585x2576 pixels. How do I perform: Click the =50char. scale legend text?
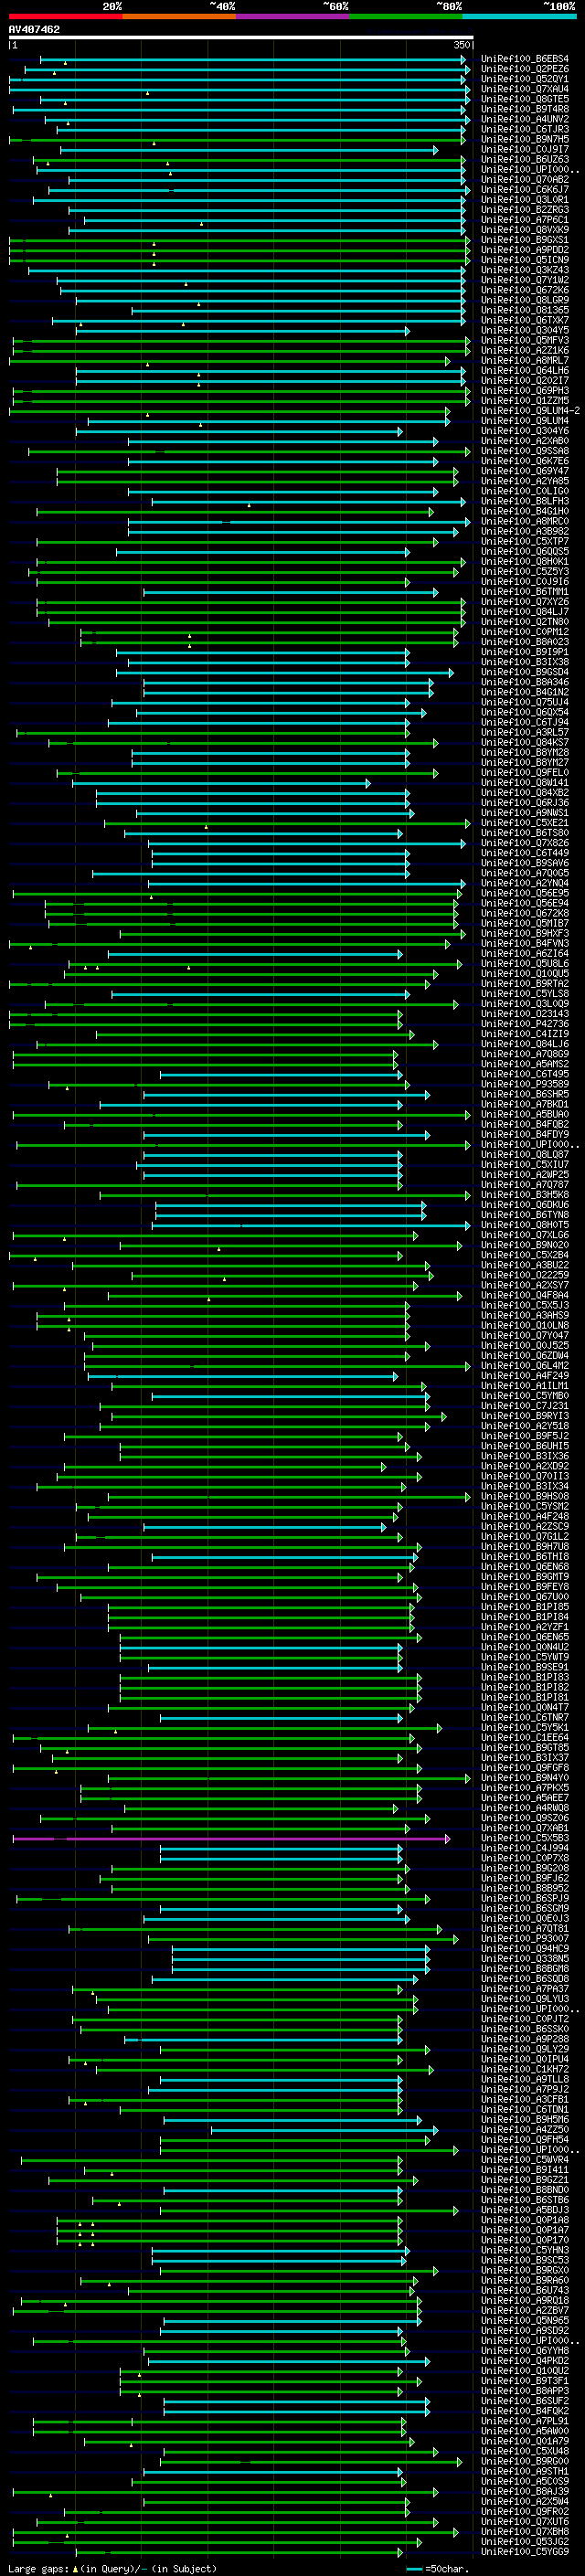[446, 2568]
